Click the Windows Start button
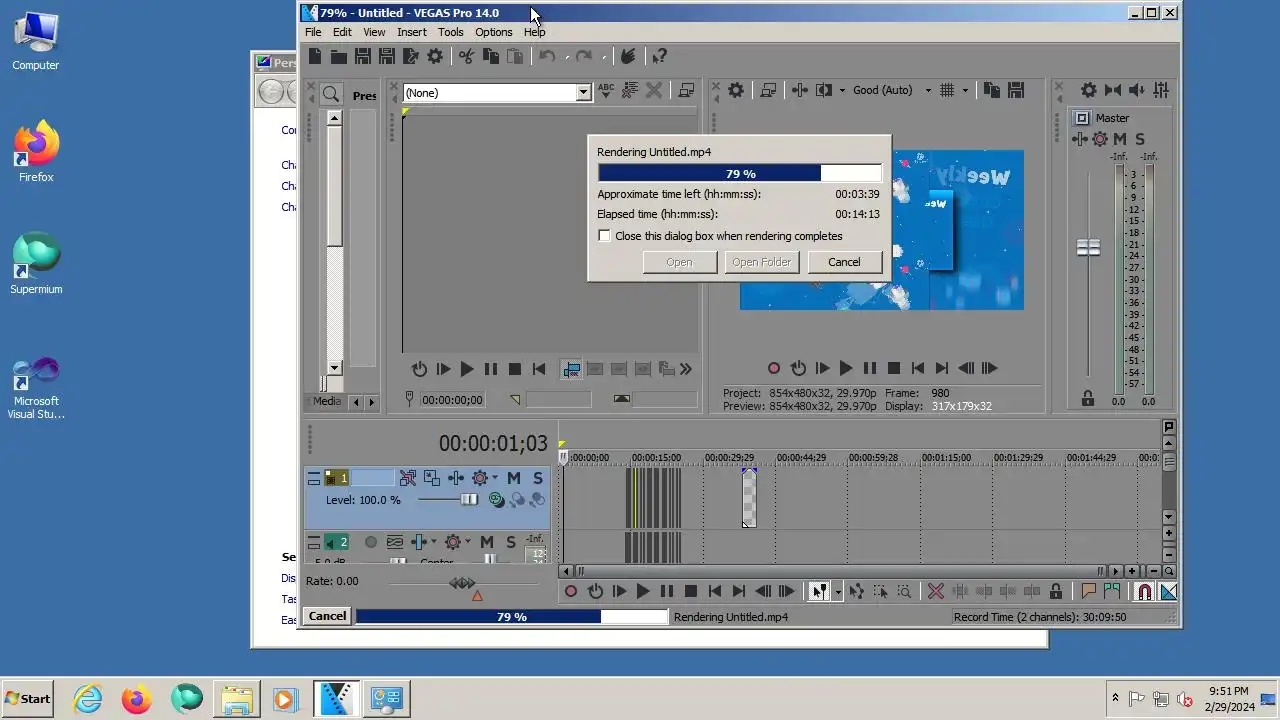This screenshot has height=720, width=1280. pos(28,698)
